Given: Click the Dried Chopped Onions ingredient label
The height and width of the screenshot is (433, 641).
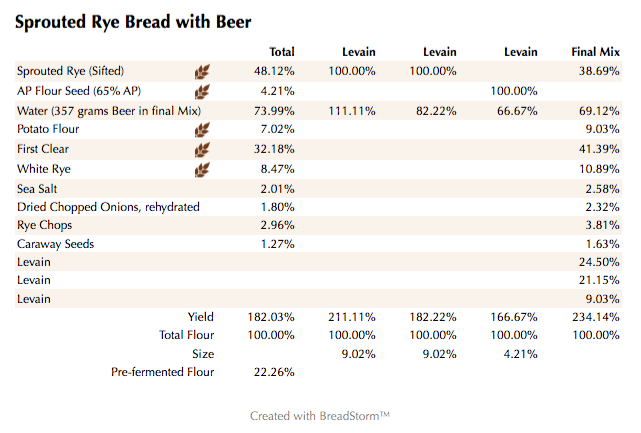Looking at the screenshot, I should [108, 207].
